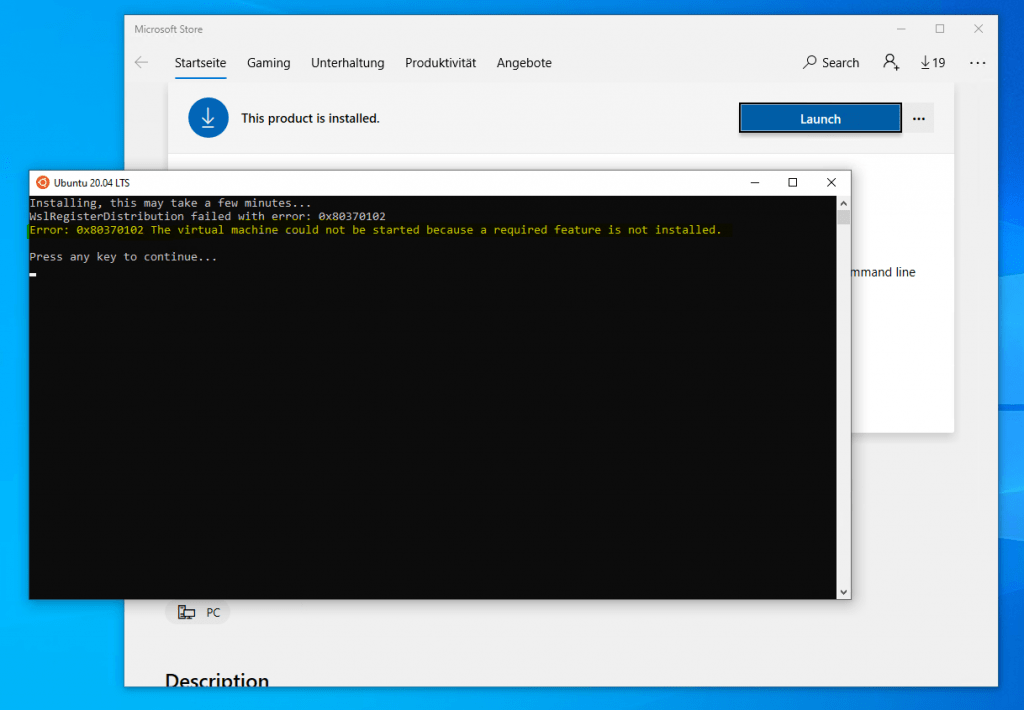1024x710 pixels.
Task: Minimize the Ubuntu 20.04 LTS window
Action: (755, 183)
